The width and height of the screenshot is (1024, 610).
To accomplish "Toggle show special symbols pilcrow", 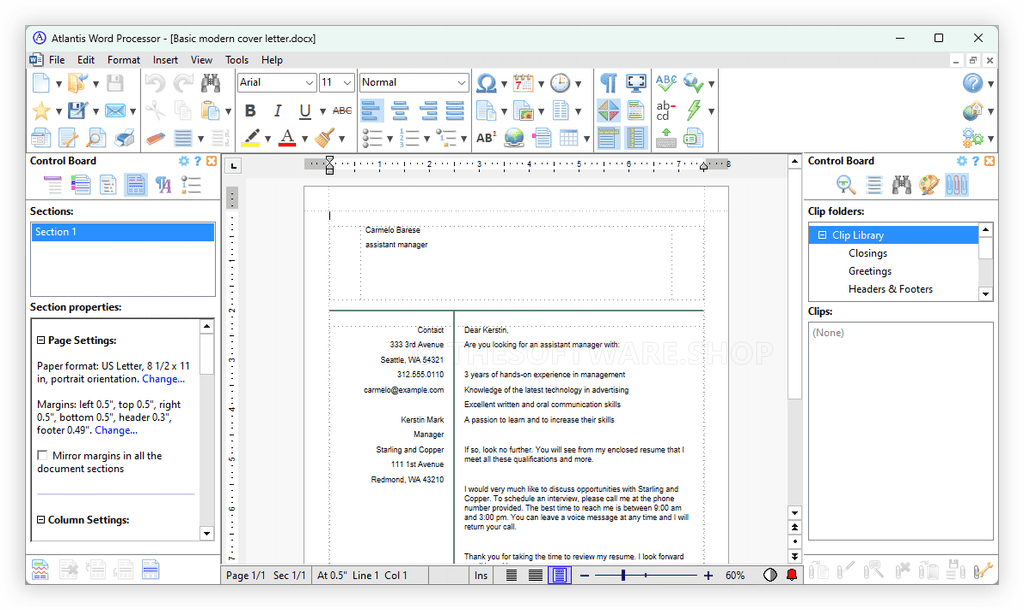I will pos(608,83).
